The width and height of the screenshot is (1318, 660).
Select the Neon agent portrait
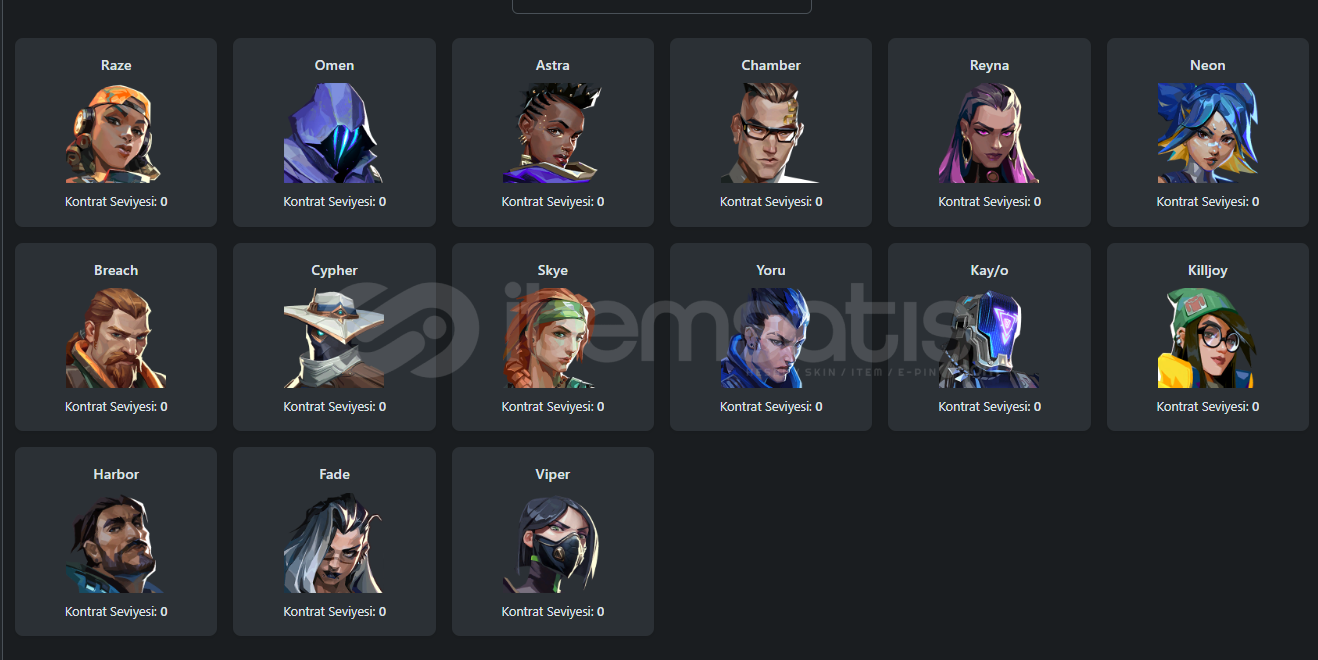[1207, 133]
